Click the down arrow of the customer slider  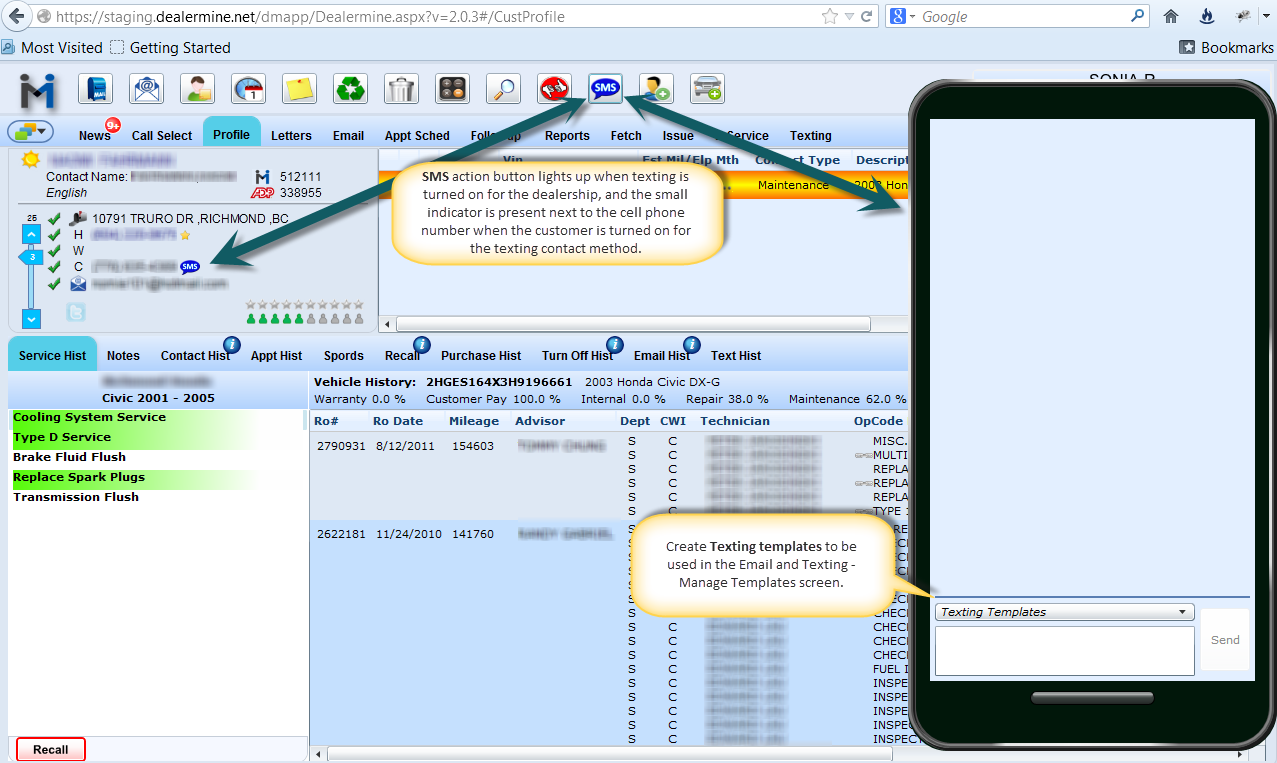31,319
